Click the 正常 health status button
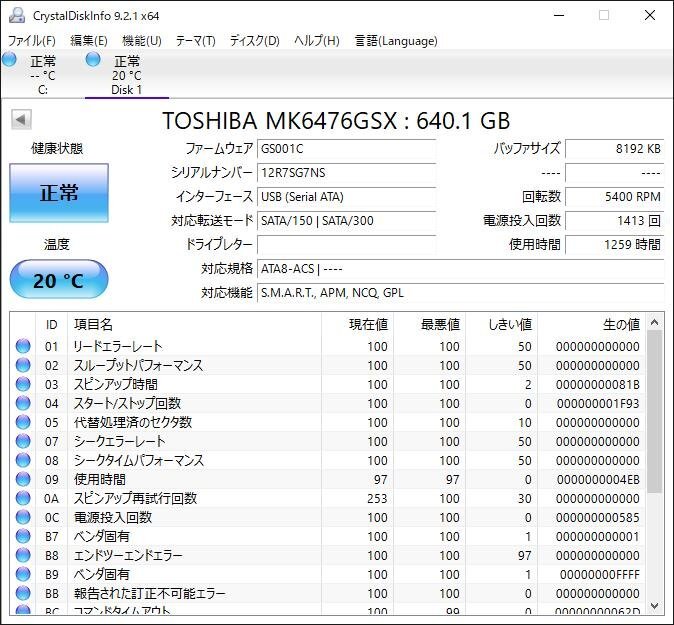This screenshot has width=674, height=625. 59,193
